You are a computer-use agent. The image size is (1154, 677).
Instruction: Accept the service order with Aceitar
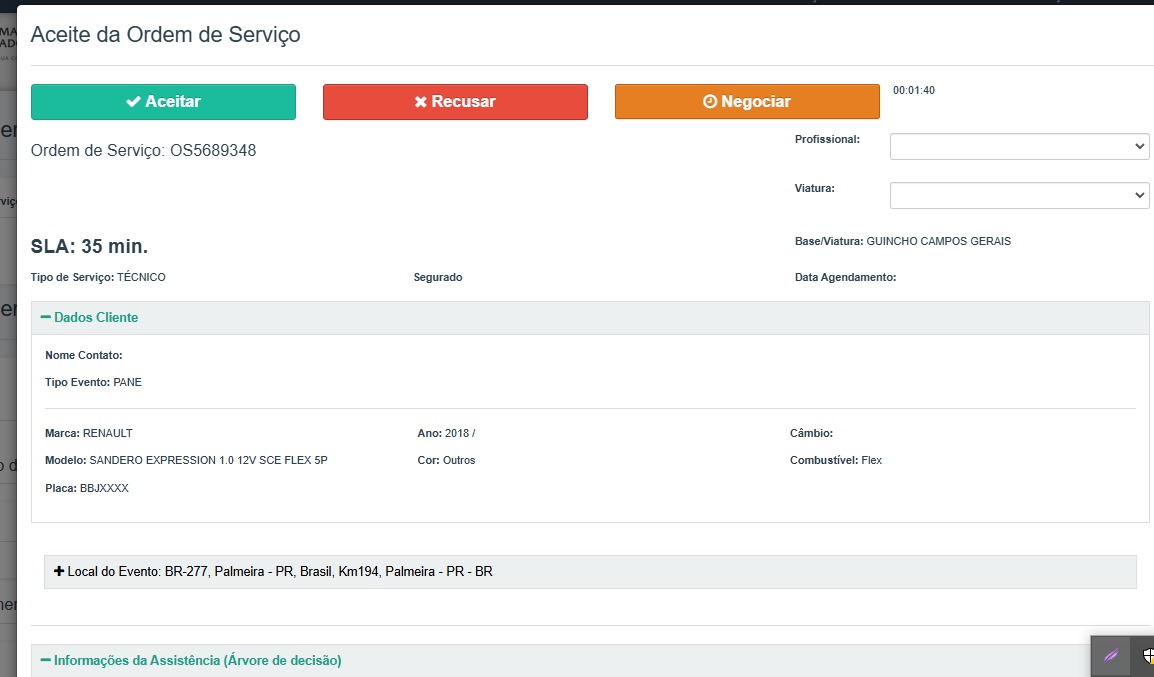tap(163, 102)
